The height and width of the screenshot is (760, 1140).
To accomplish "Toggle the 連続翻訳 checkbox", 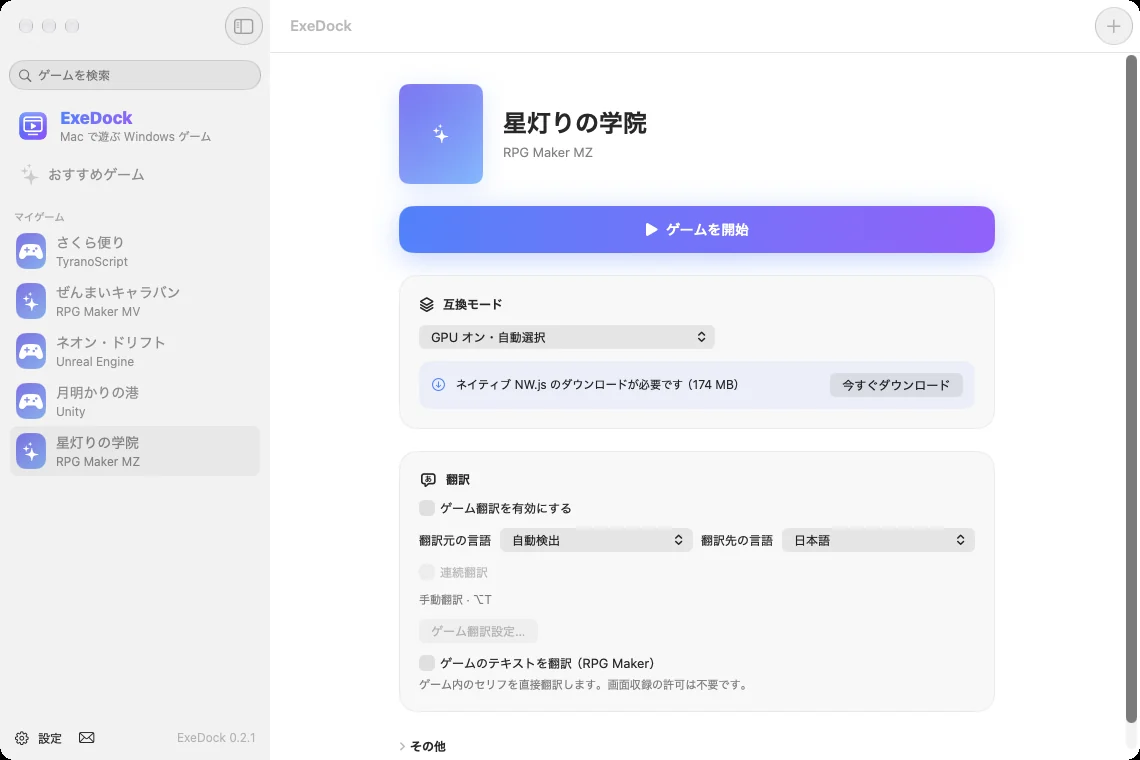I will 427,572.
